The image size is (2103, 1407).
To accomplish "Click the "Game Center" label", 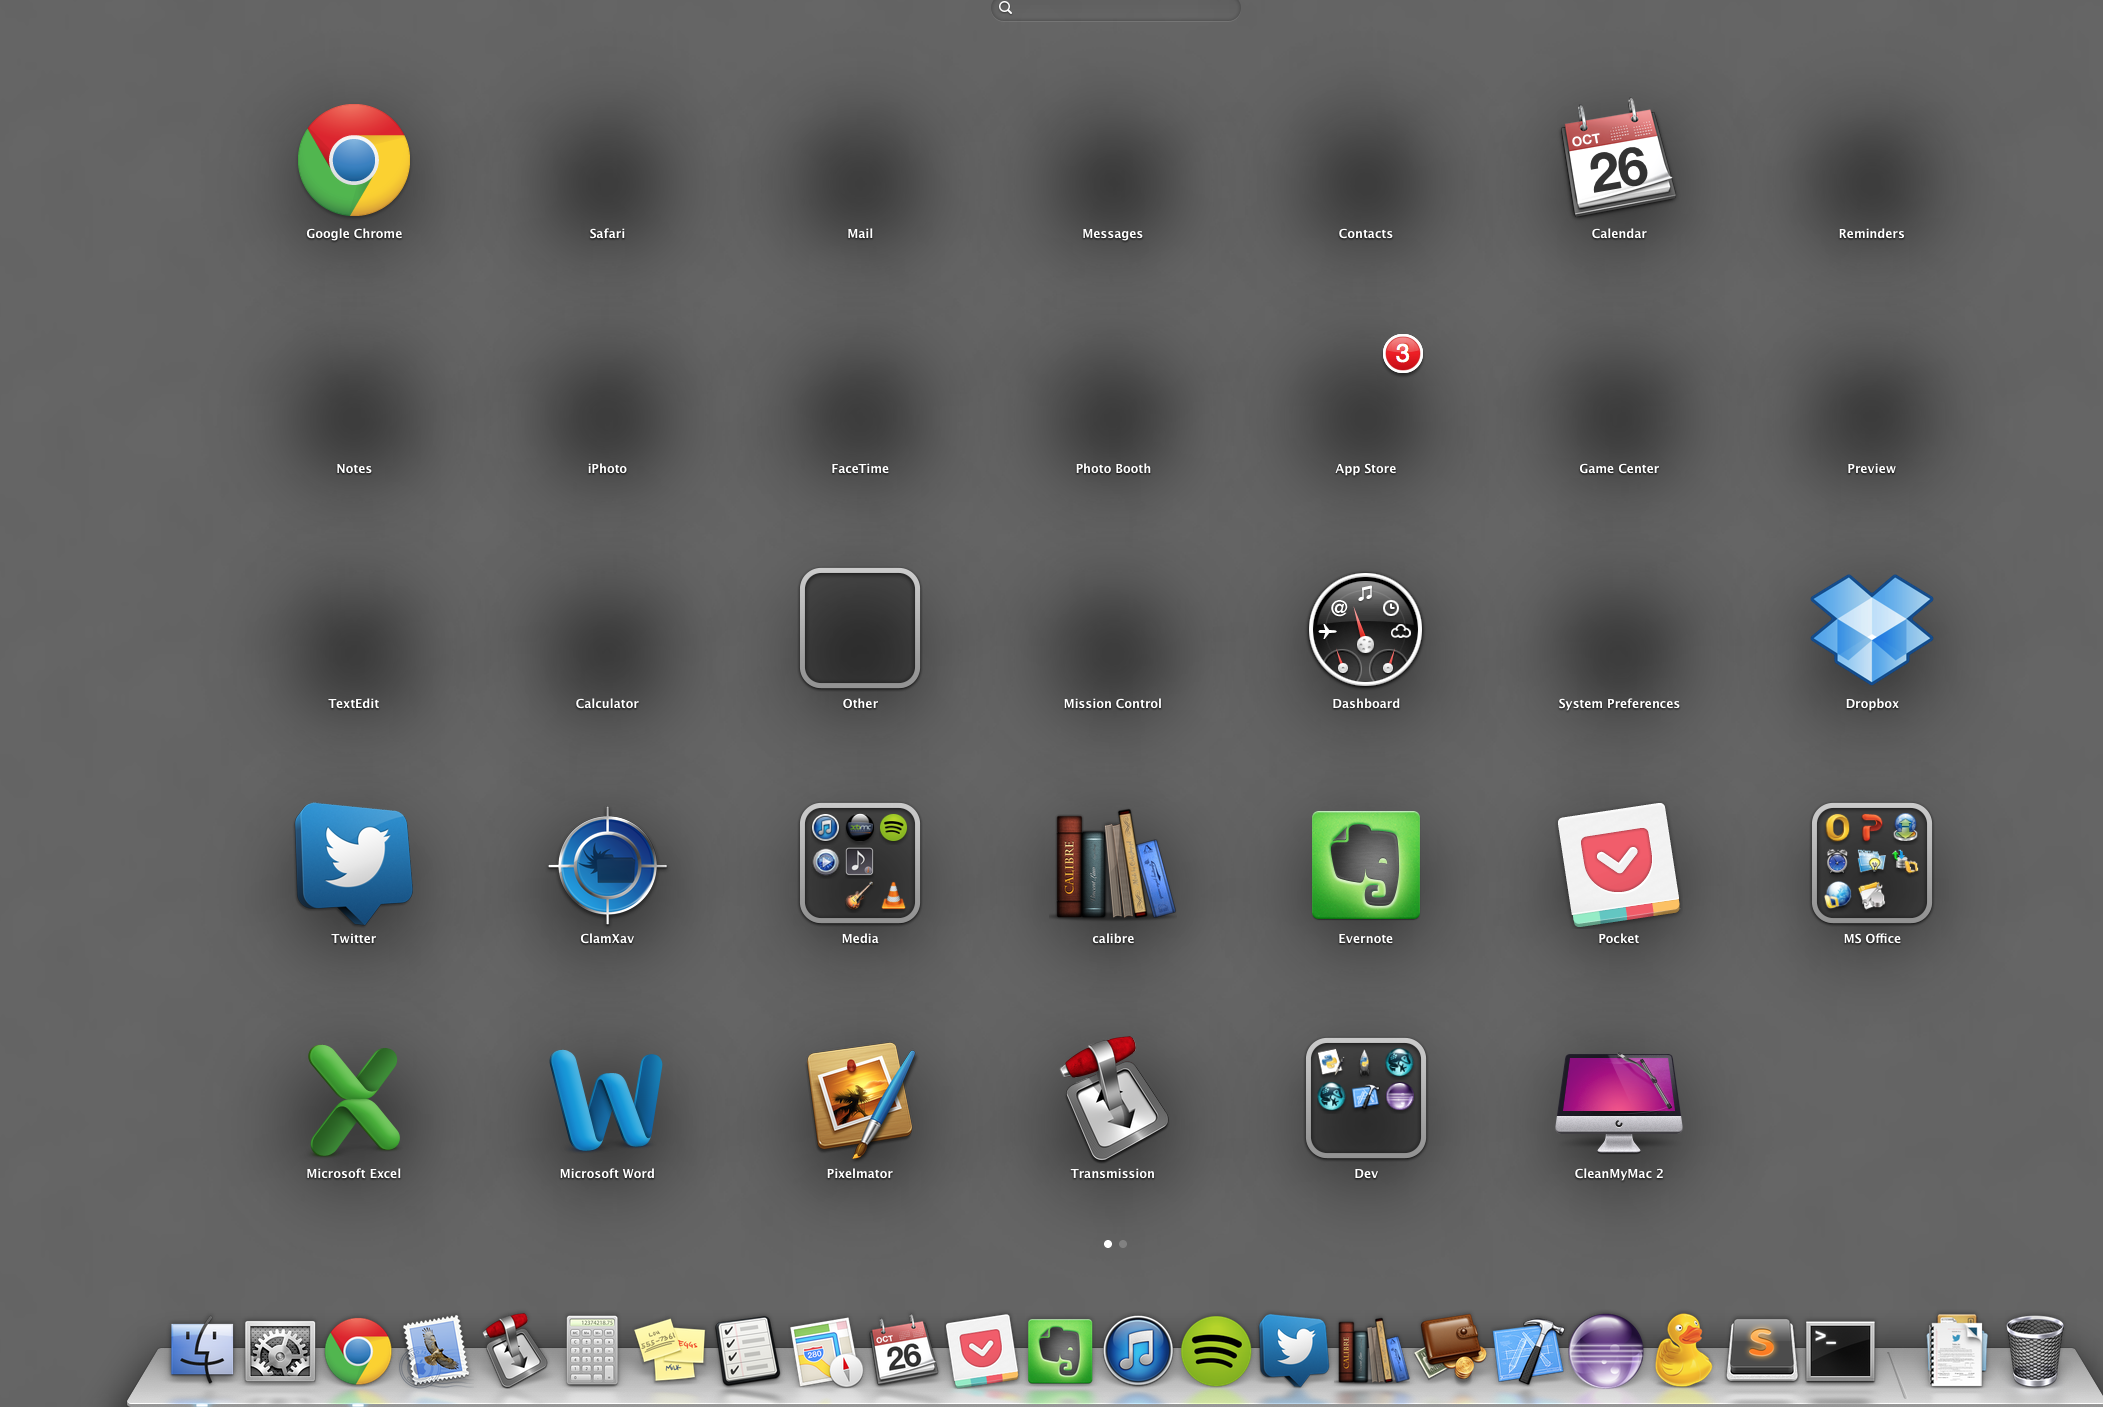I will [x=1618, y=469].
